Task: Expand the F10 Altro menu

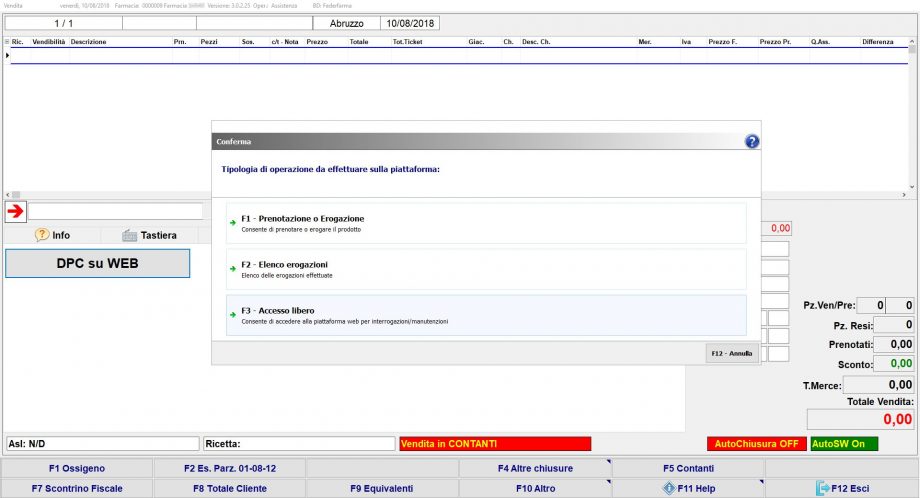Action: 534,488
